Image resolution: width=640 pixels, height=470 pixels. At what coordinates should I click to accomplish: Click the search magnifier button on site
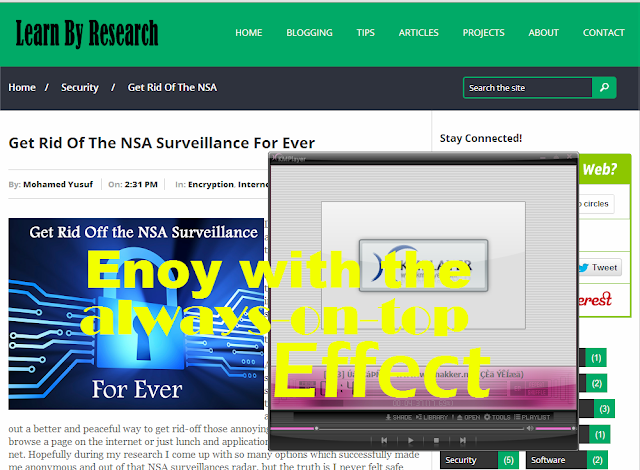[604, 87]
